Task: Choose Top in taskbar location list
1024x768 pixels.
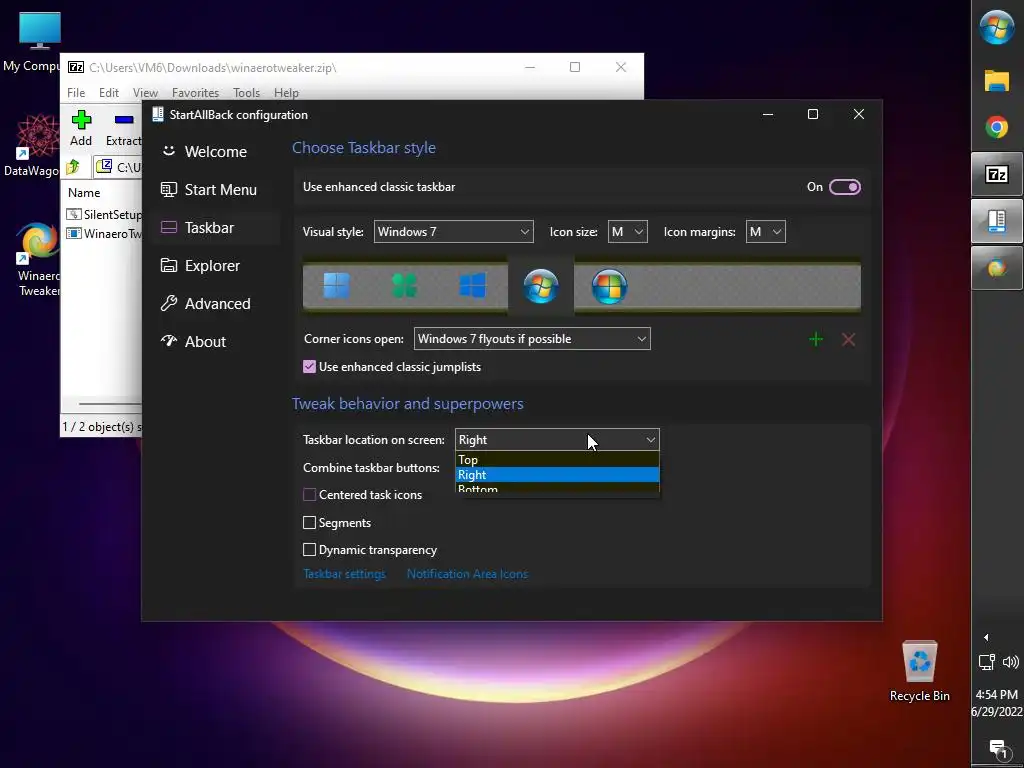Action: pos(557,459)
